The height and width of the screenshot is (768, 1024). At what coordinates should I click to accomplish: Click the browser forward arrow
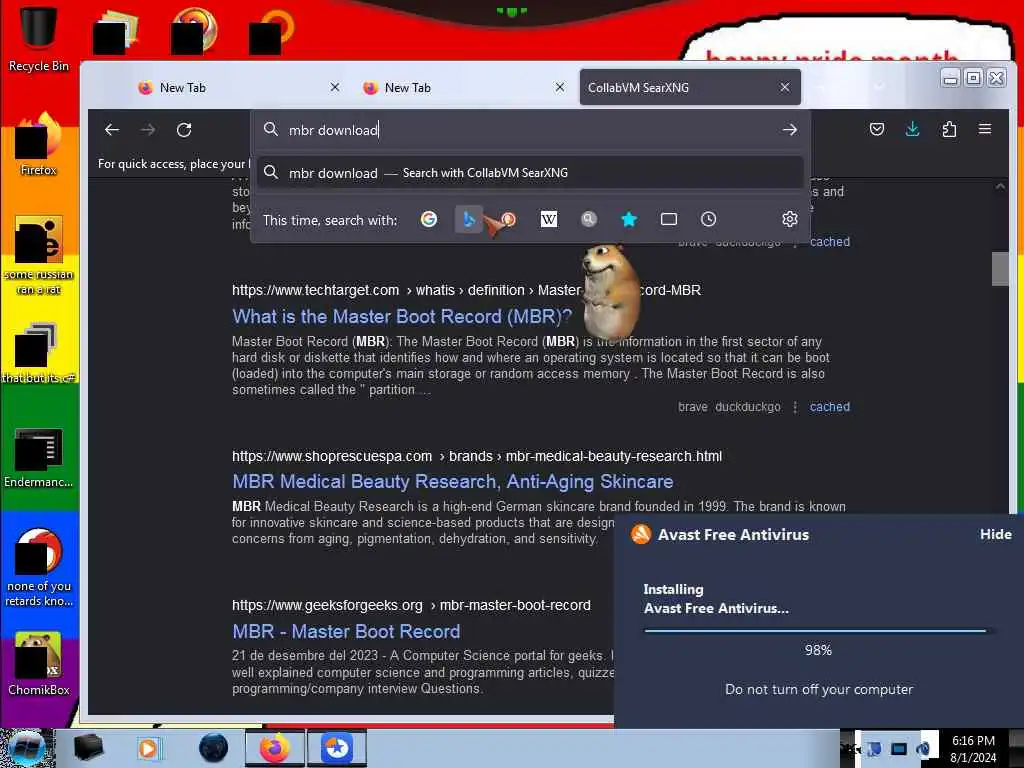click(x=148, y=129)
